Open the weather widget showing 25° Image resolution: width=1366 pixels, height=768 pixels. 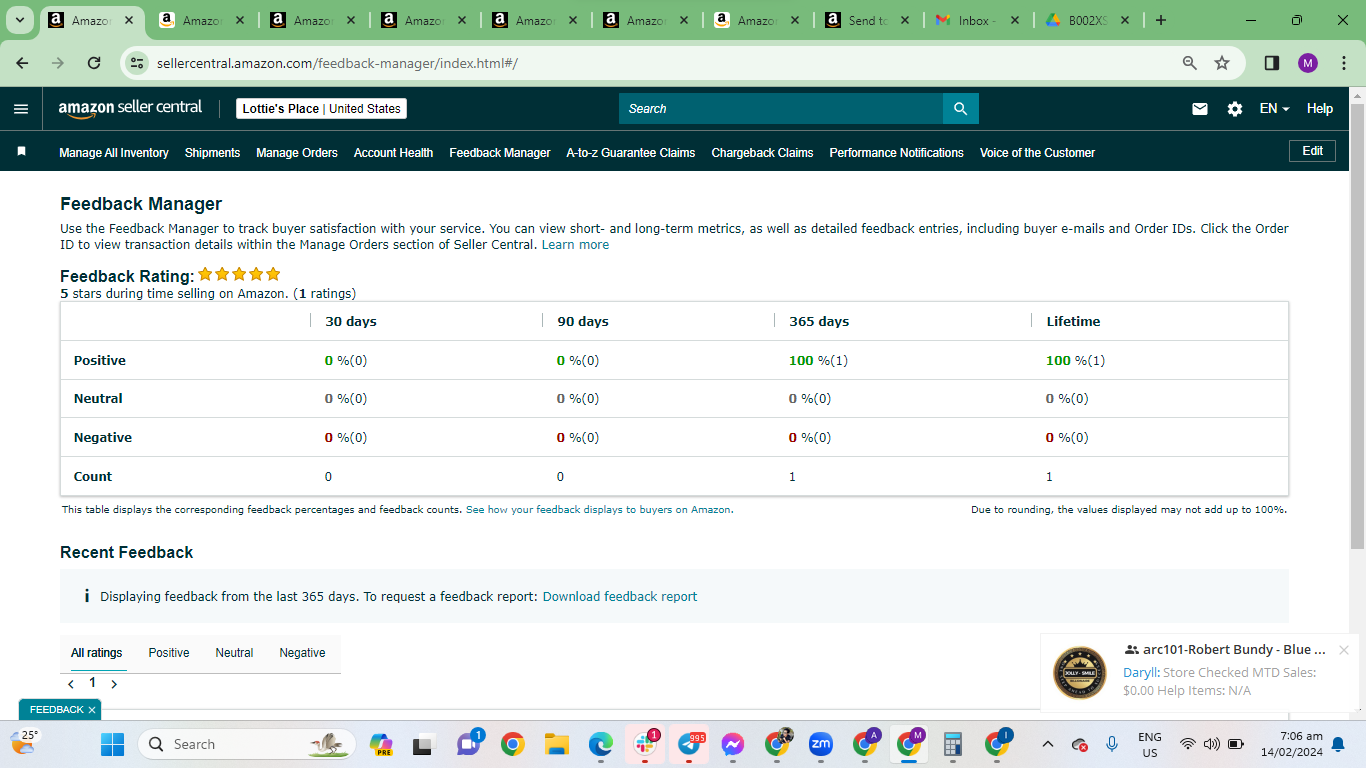point(24,742)
